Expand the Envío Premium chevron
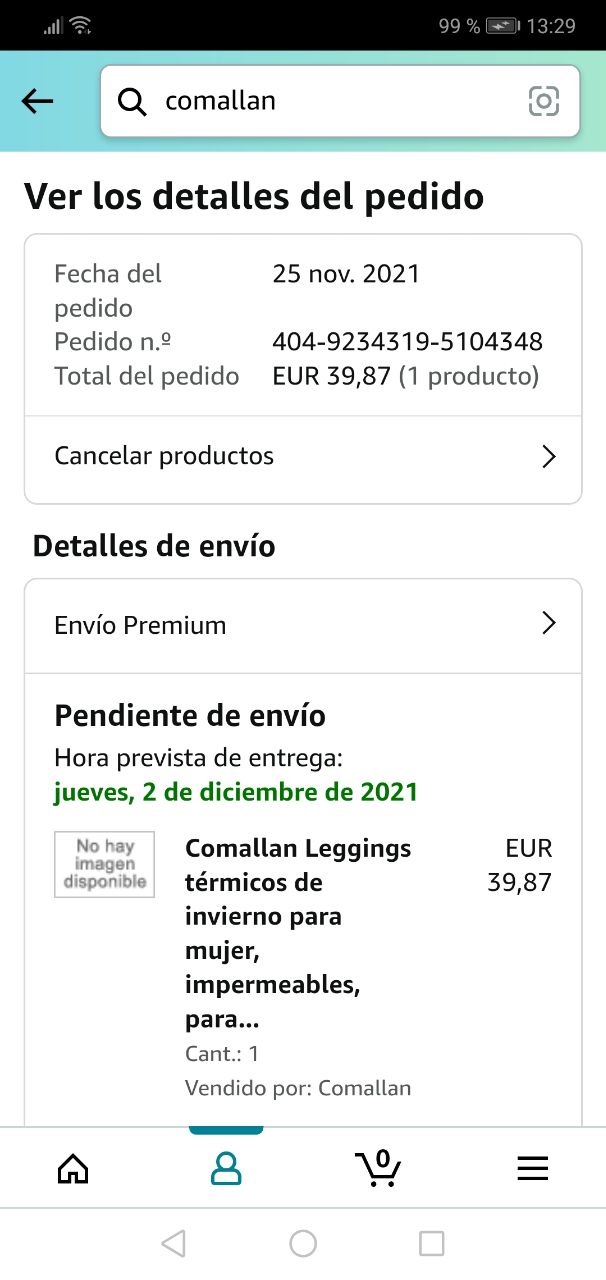 (548, 624)
